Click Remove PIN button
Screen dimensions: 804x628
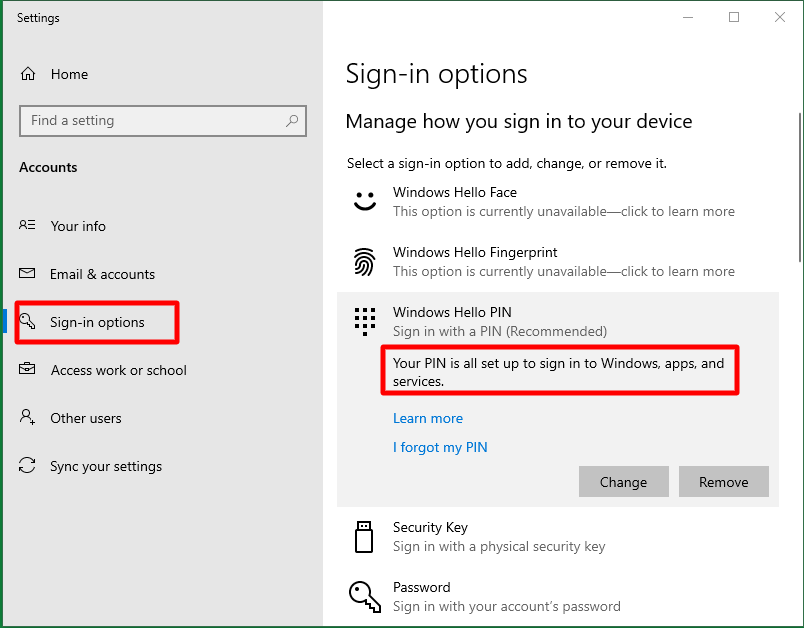click(x=723, y=481)
